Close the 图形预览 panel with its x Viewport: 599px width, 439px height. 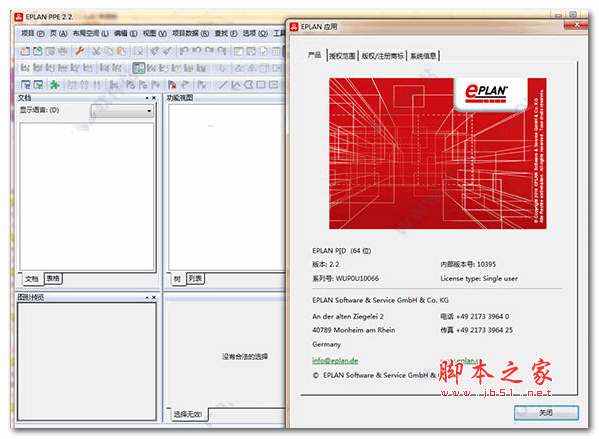click(x=154, y=297)
